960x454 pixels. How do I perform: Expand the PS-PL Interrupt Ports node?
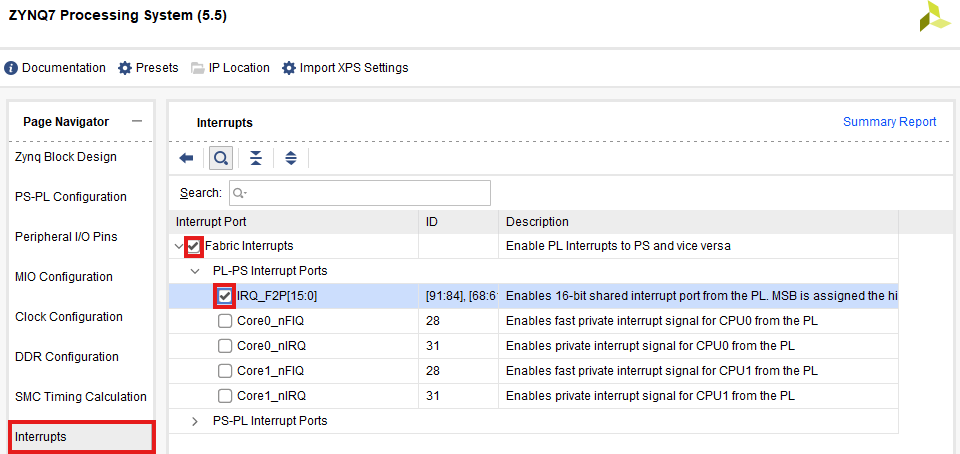tap(195, 421)
